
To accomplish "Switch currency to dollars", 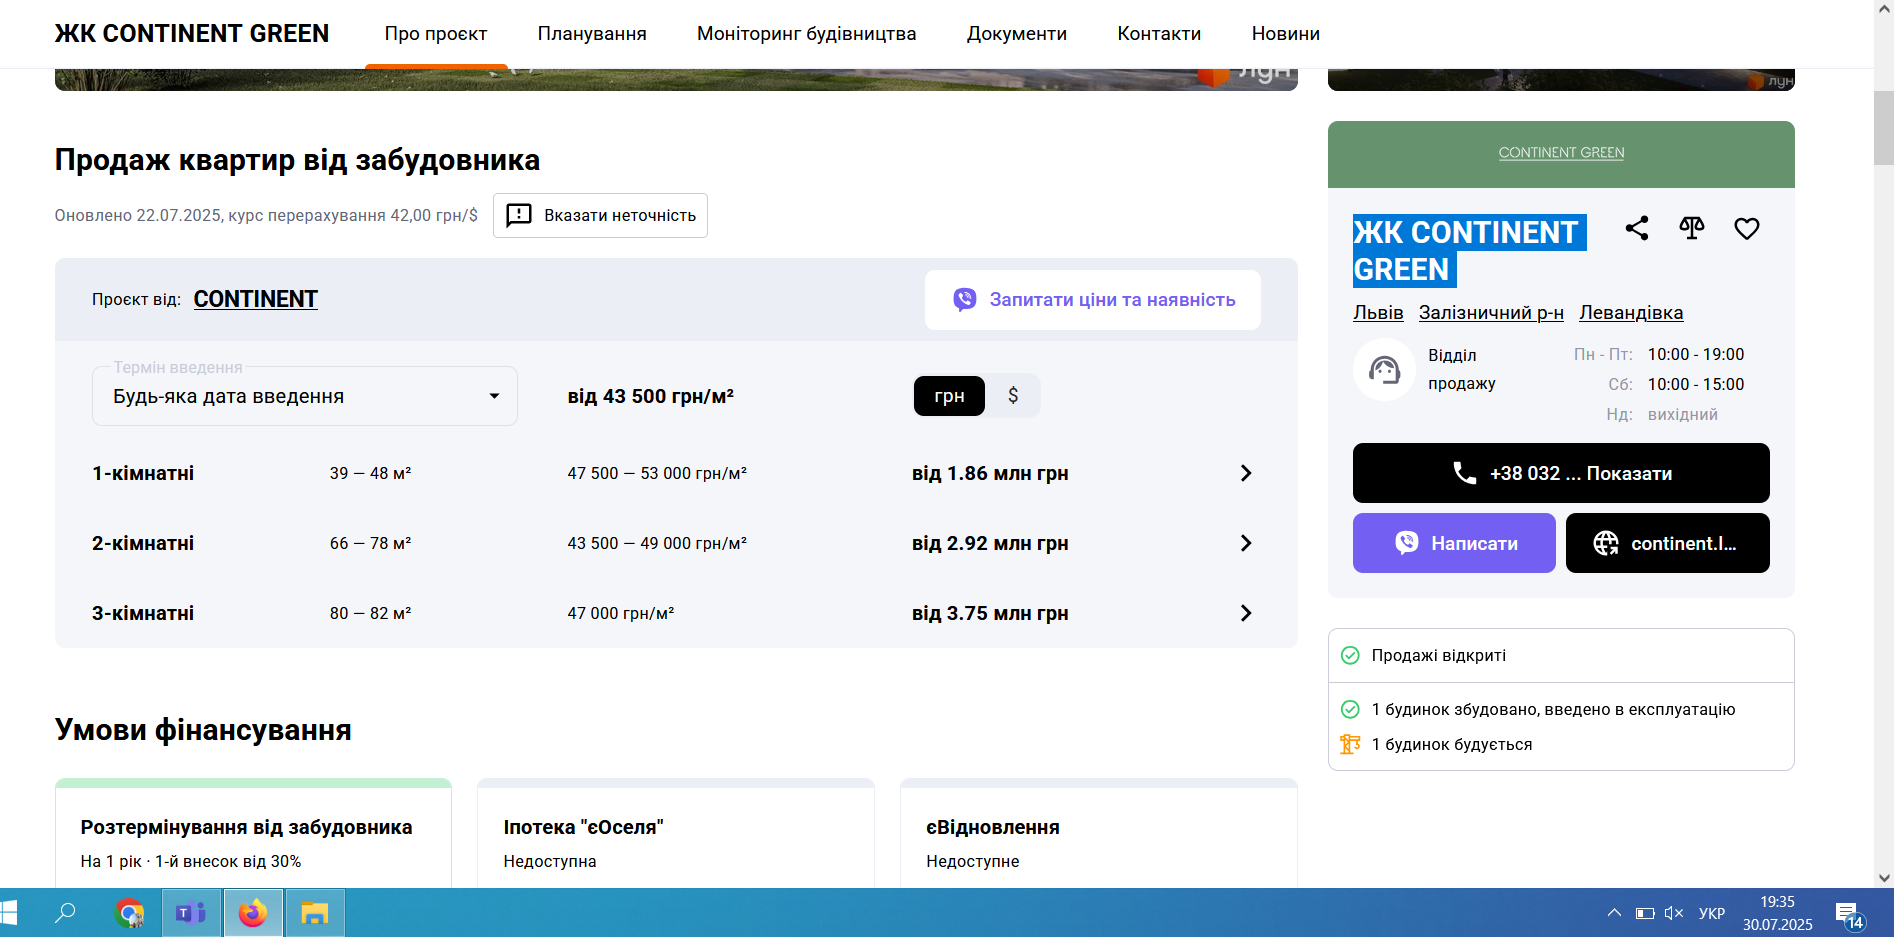I will point(1013,396).
